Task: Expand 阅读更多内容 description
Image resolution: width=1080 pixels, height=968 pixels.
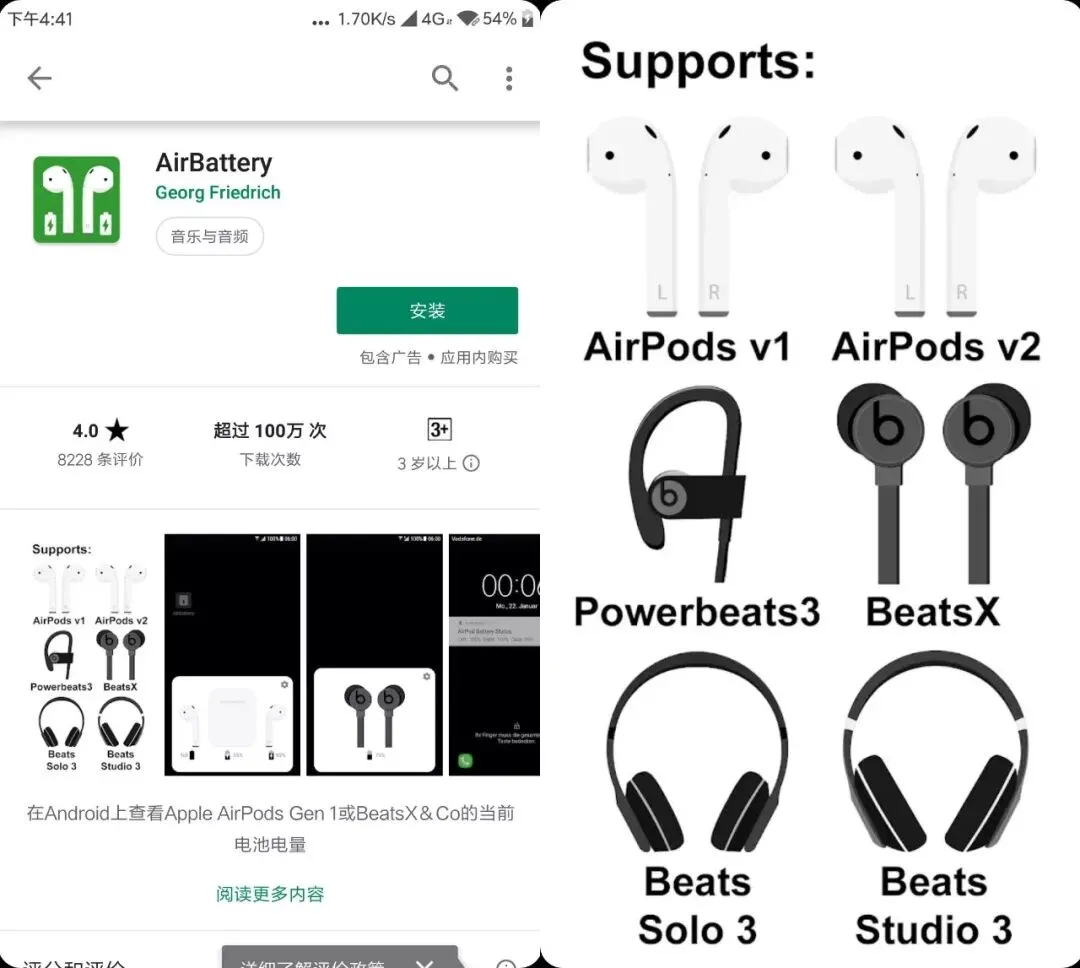Action: [270, 894]
